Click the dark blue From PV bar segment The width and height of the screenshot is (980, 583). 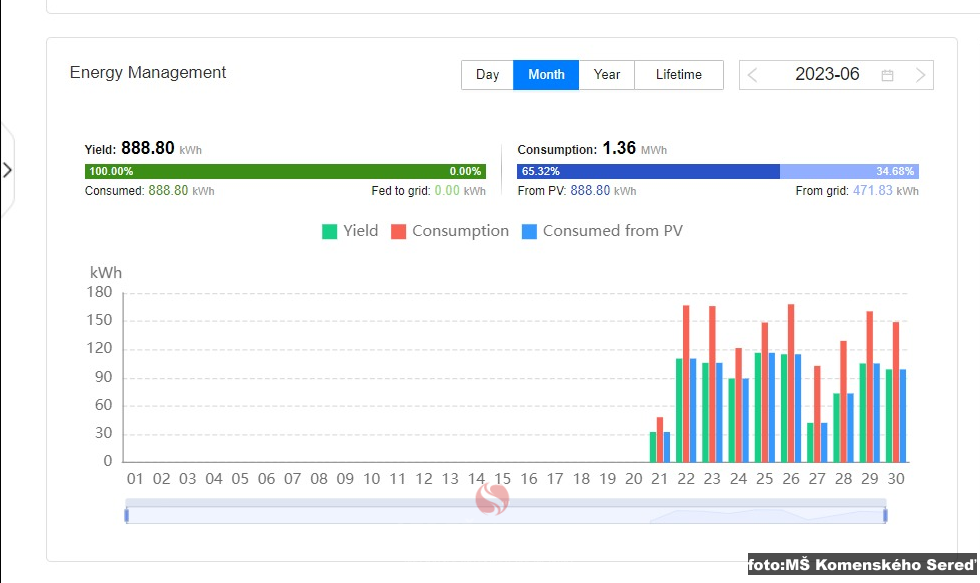pyautogui.click(x=648, y=171)
